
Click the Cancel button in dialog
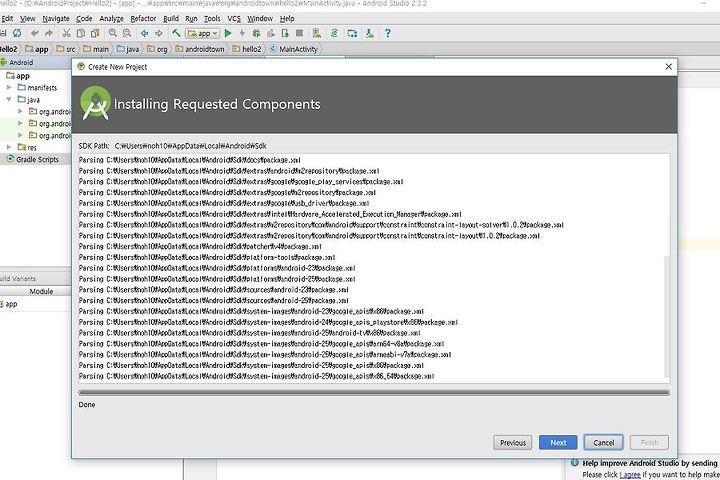pos(603,443)
